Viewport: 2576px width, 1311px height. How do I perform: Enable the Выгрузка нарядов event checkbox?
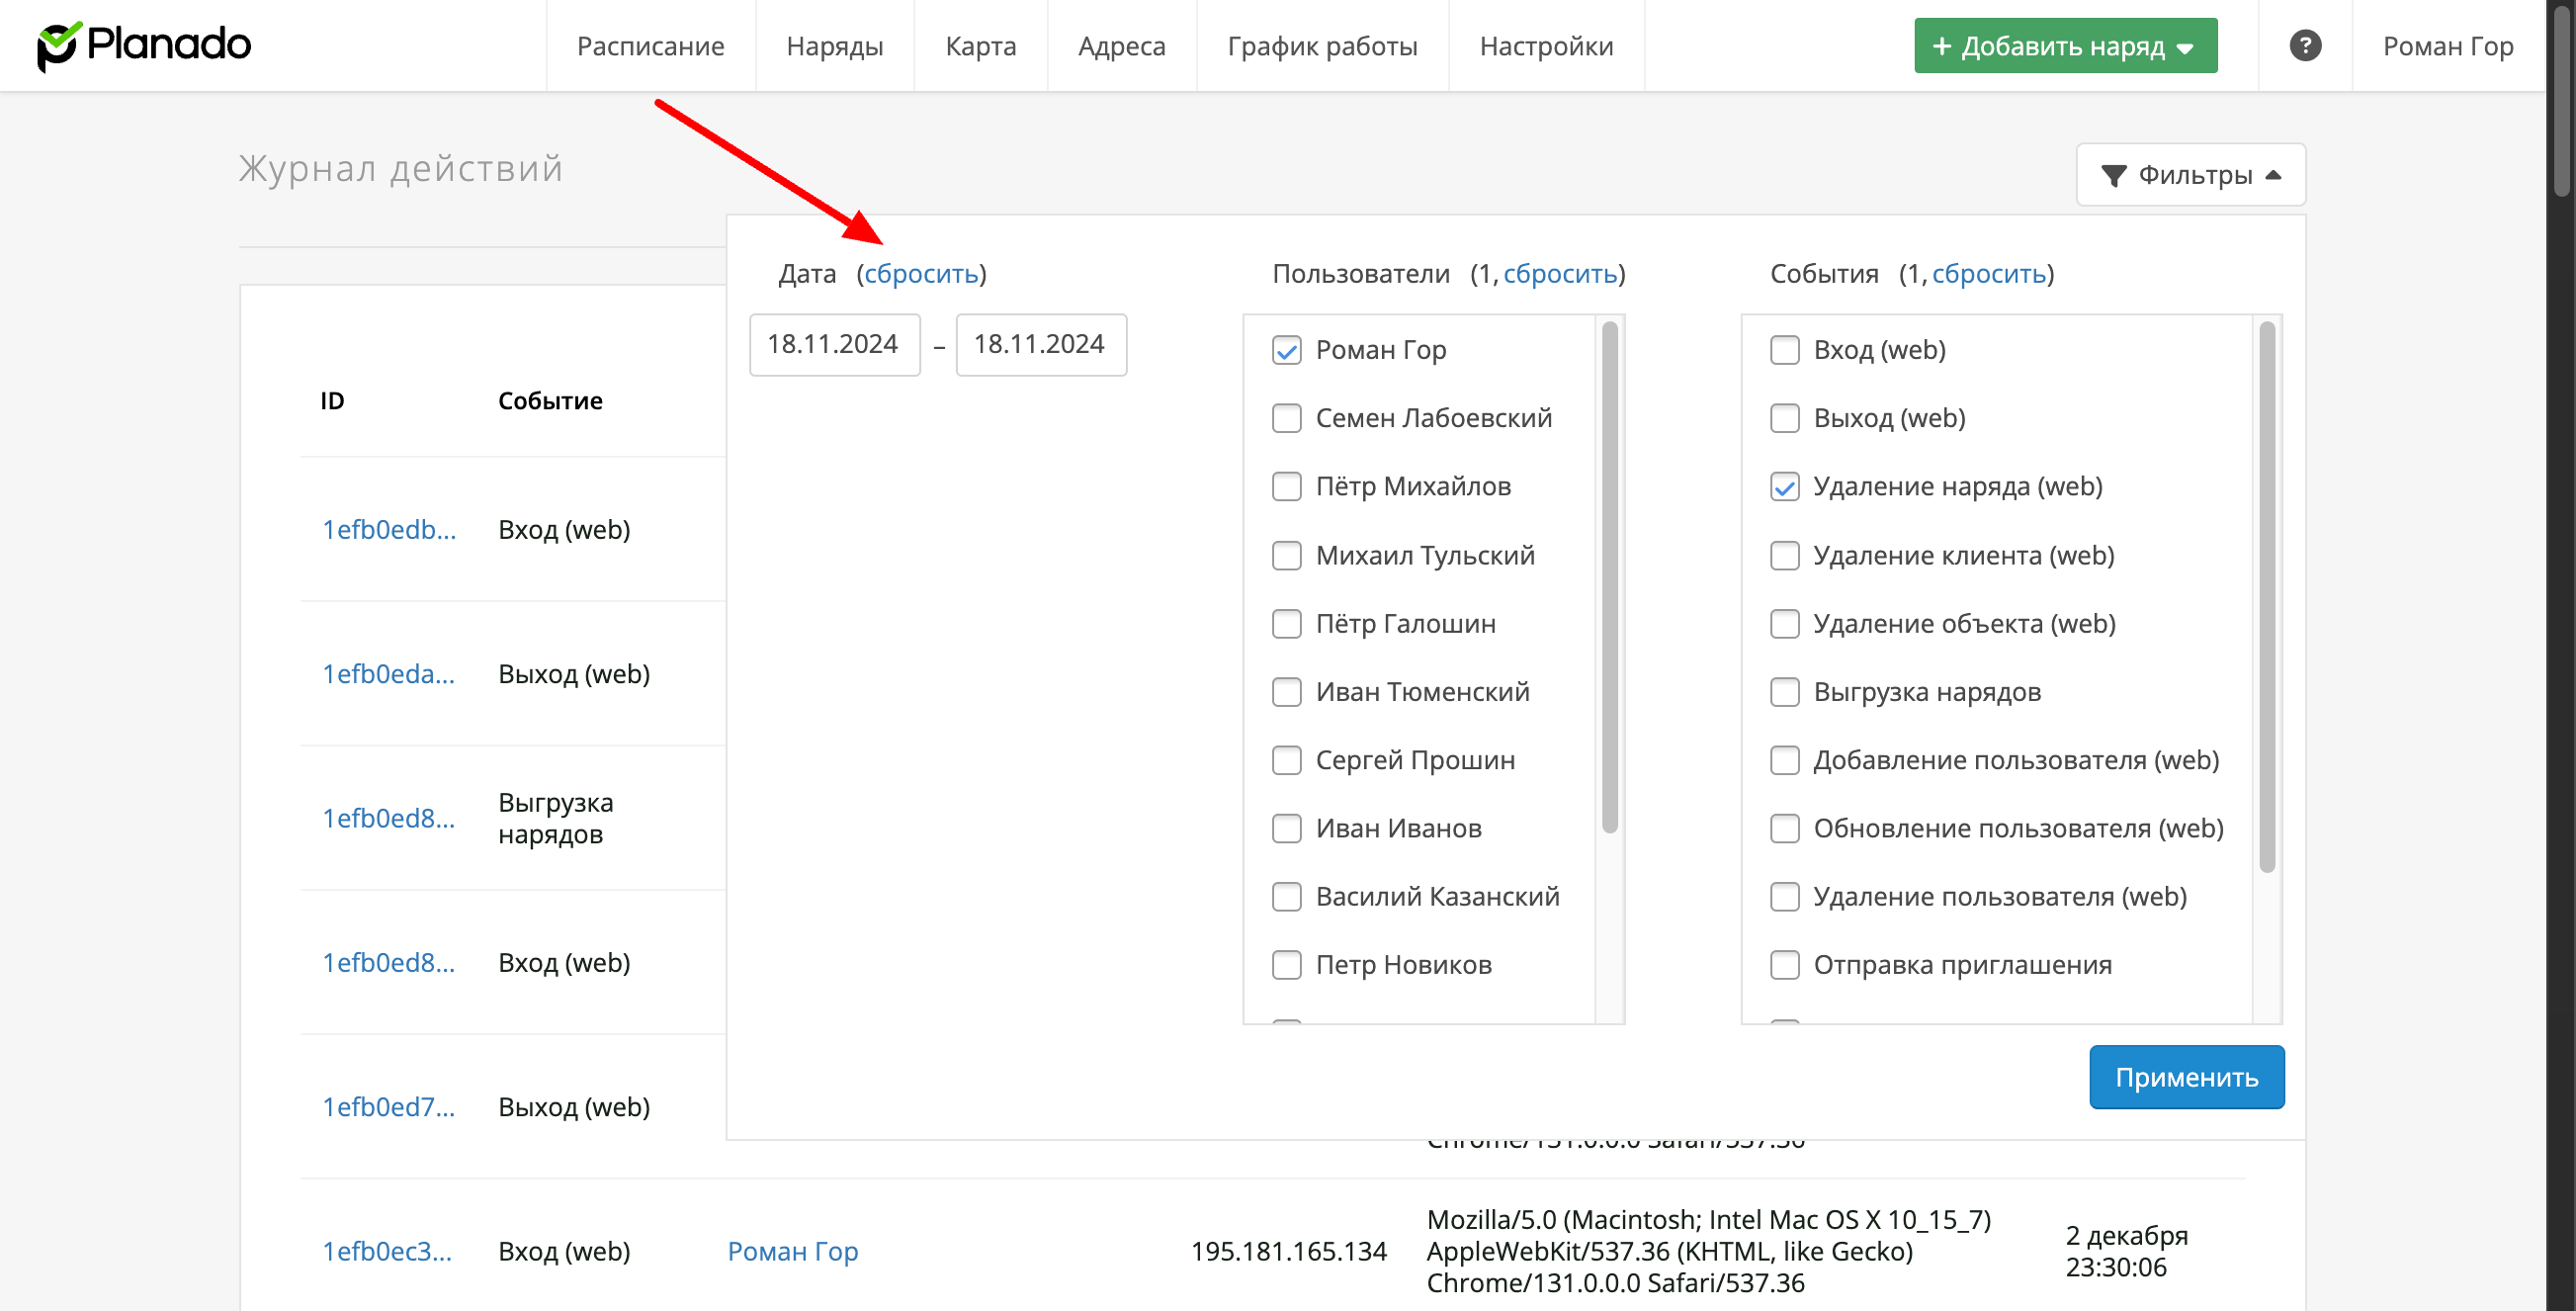pyautogui.click(x=1784, y=692)
